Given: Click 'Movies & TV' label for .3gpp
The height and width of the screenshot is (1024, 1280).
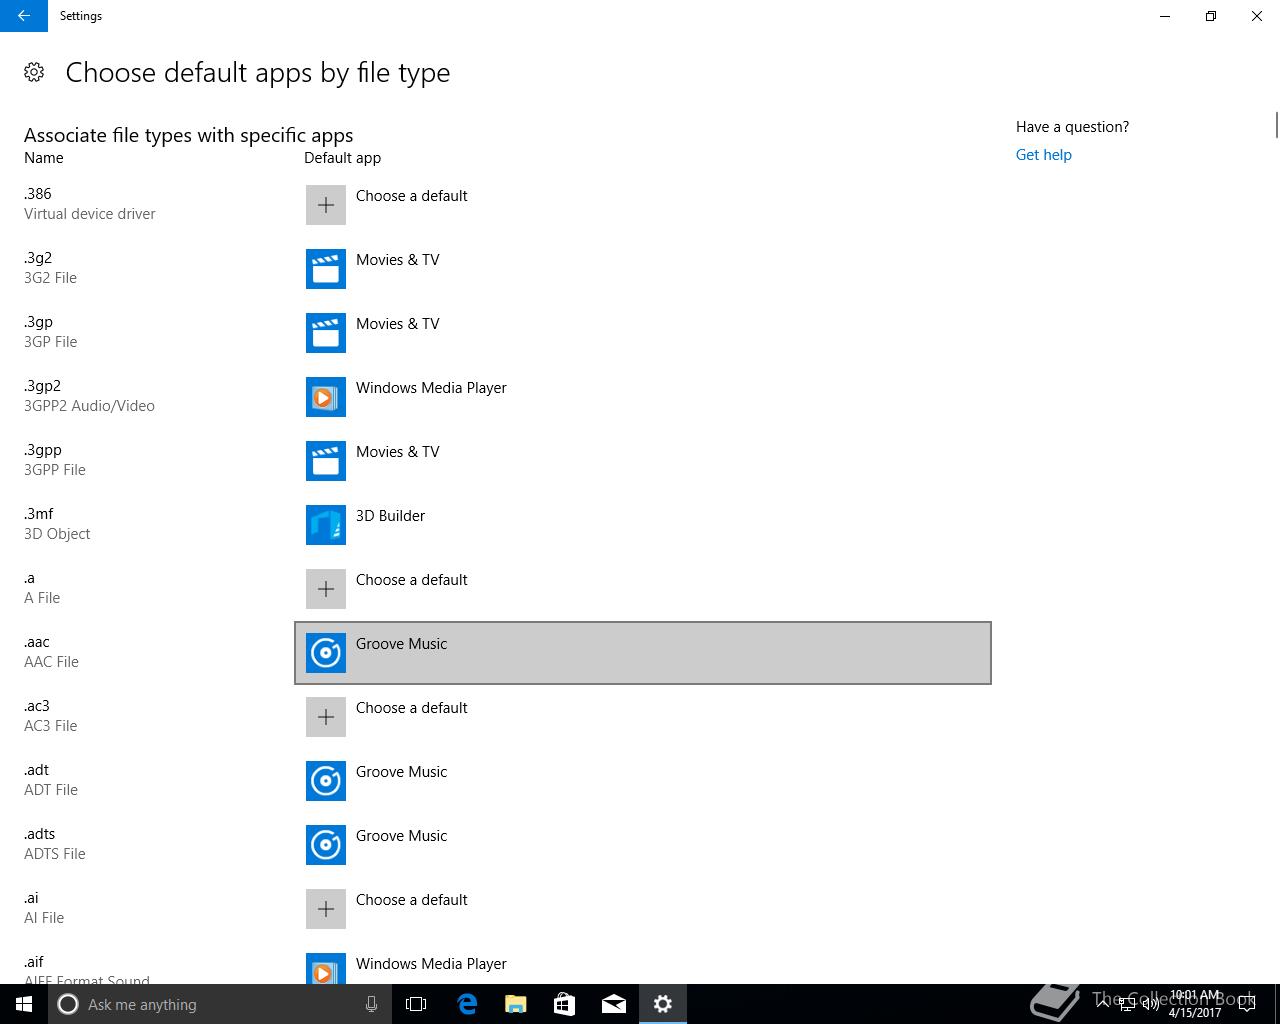Looking at the screenshot, I should (397, 452).
